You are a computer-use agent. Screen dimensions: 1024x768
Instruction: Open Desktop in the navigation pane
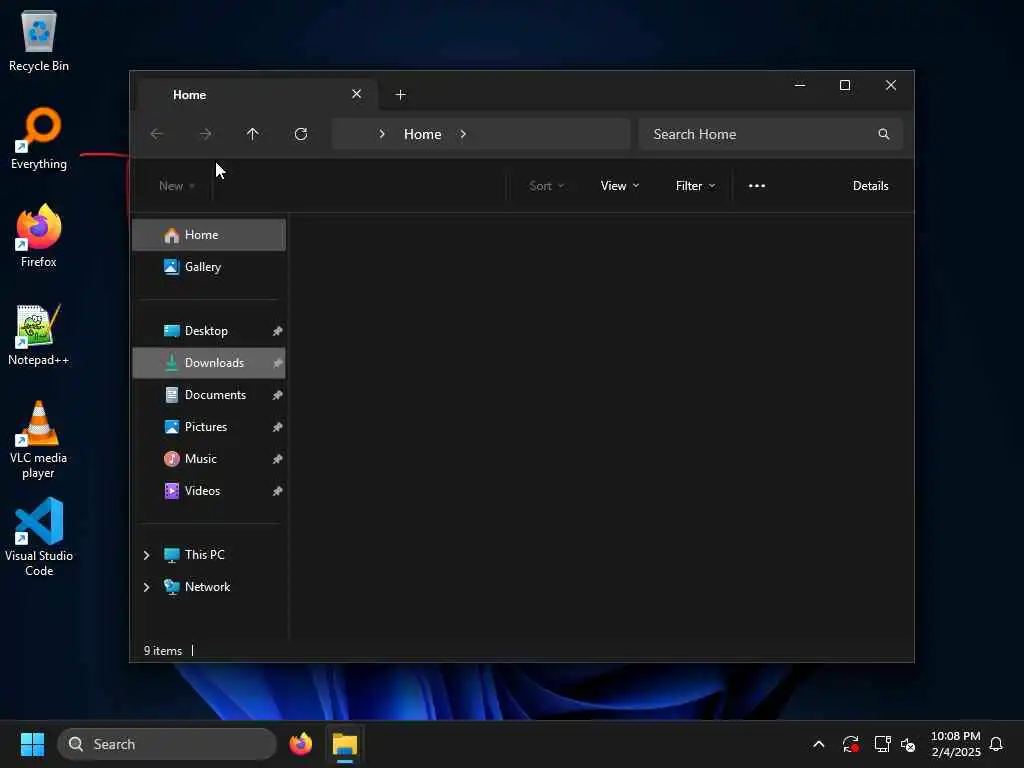pos(209,330)
